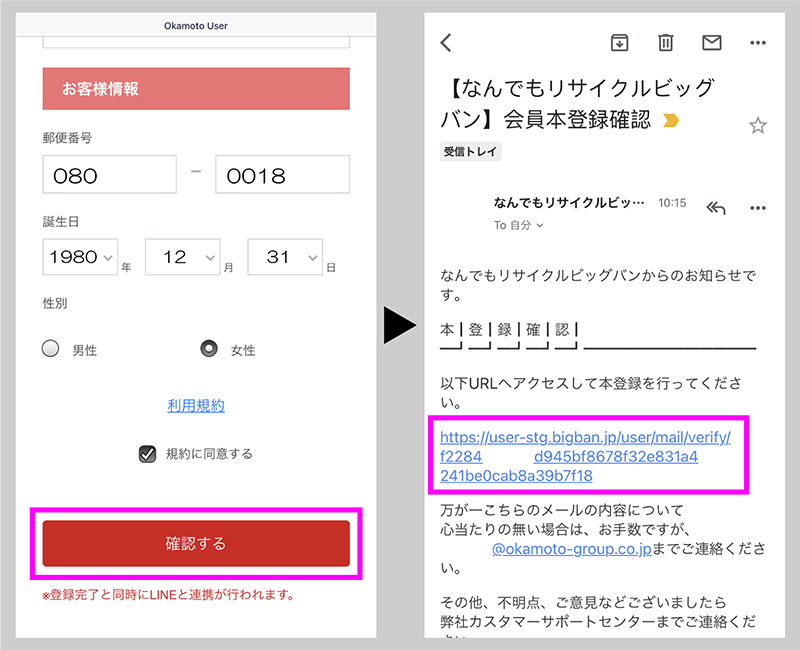
Task: Mark email unread with envelope icon
Action: click(x=712, y=42)
